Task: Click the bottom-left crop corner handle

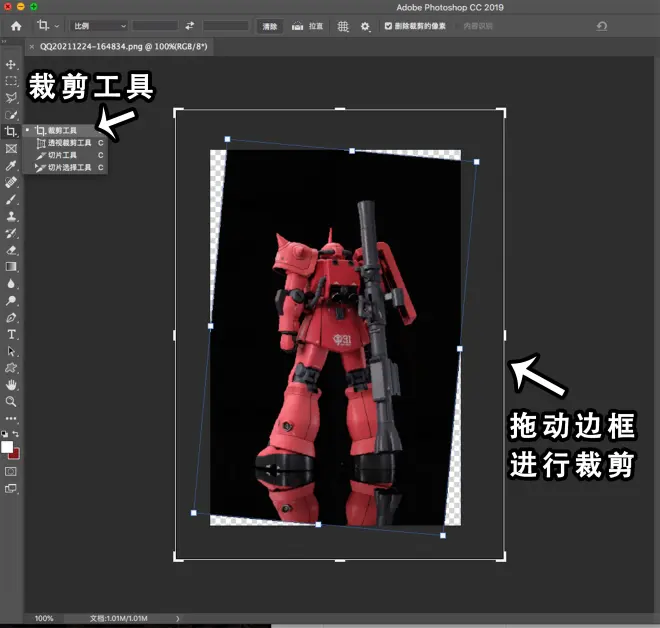Action: 177,558
